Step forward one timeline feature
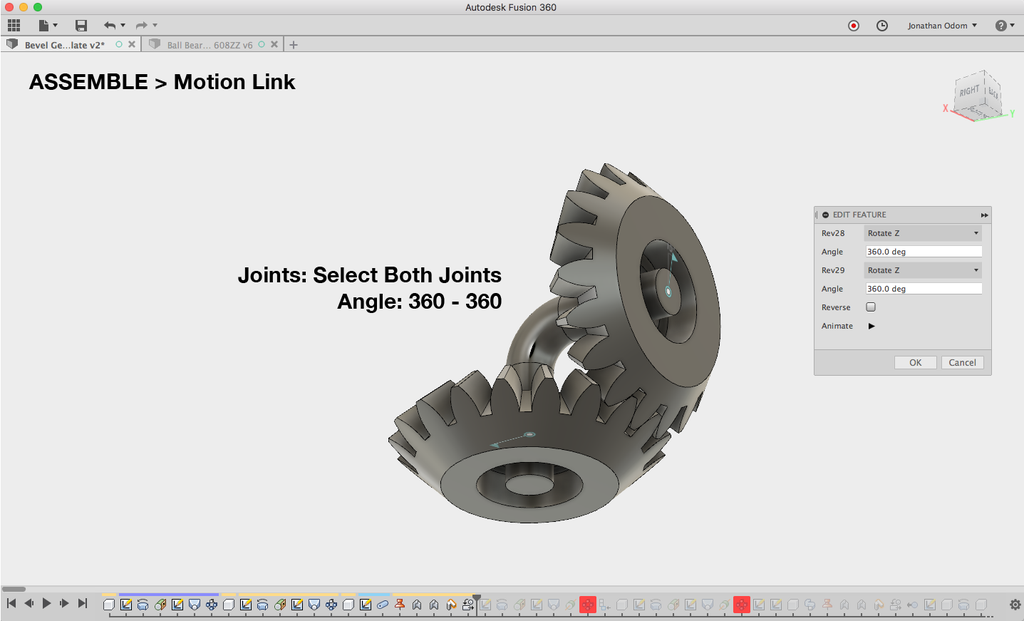The height and width of the screenshot is (621, 1024). click(x=64, y=603)
